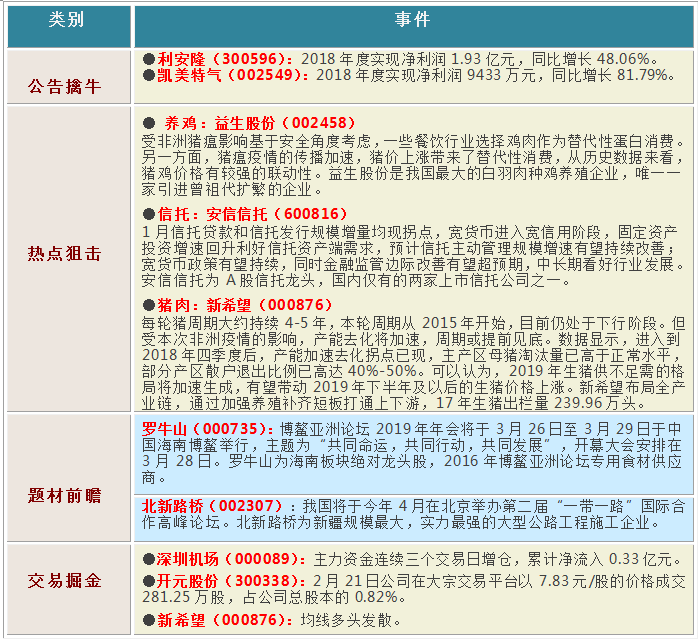Click the 事件 column header

click(414, 26)
